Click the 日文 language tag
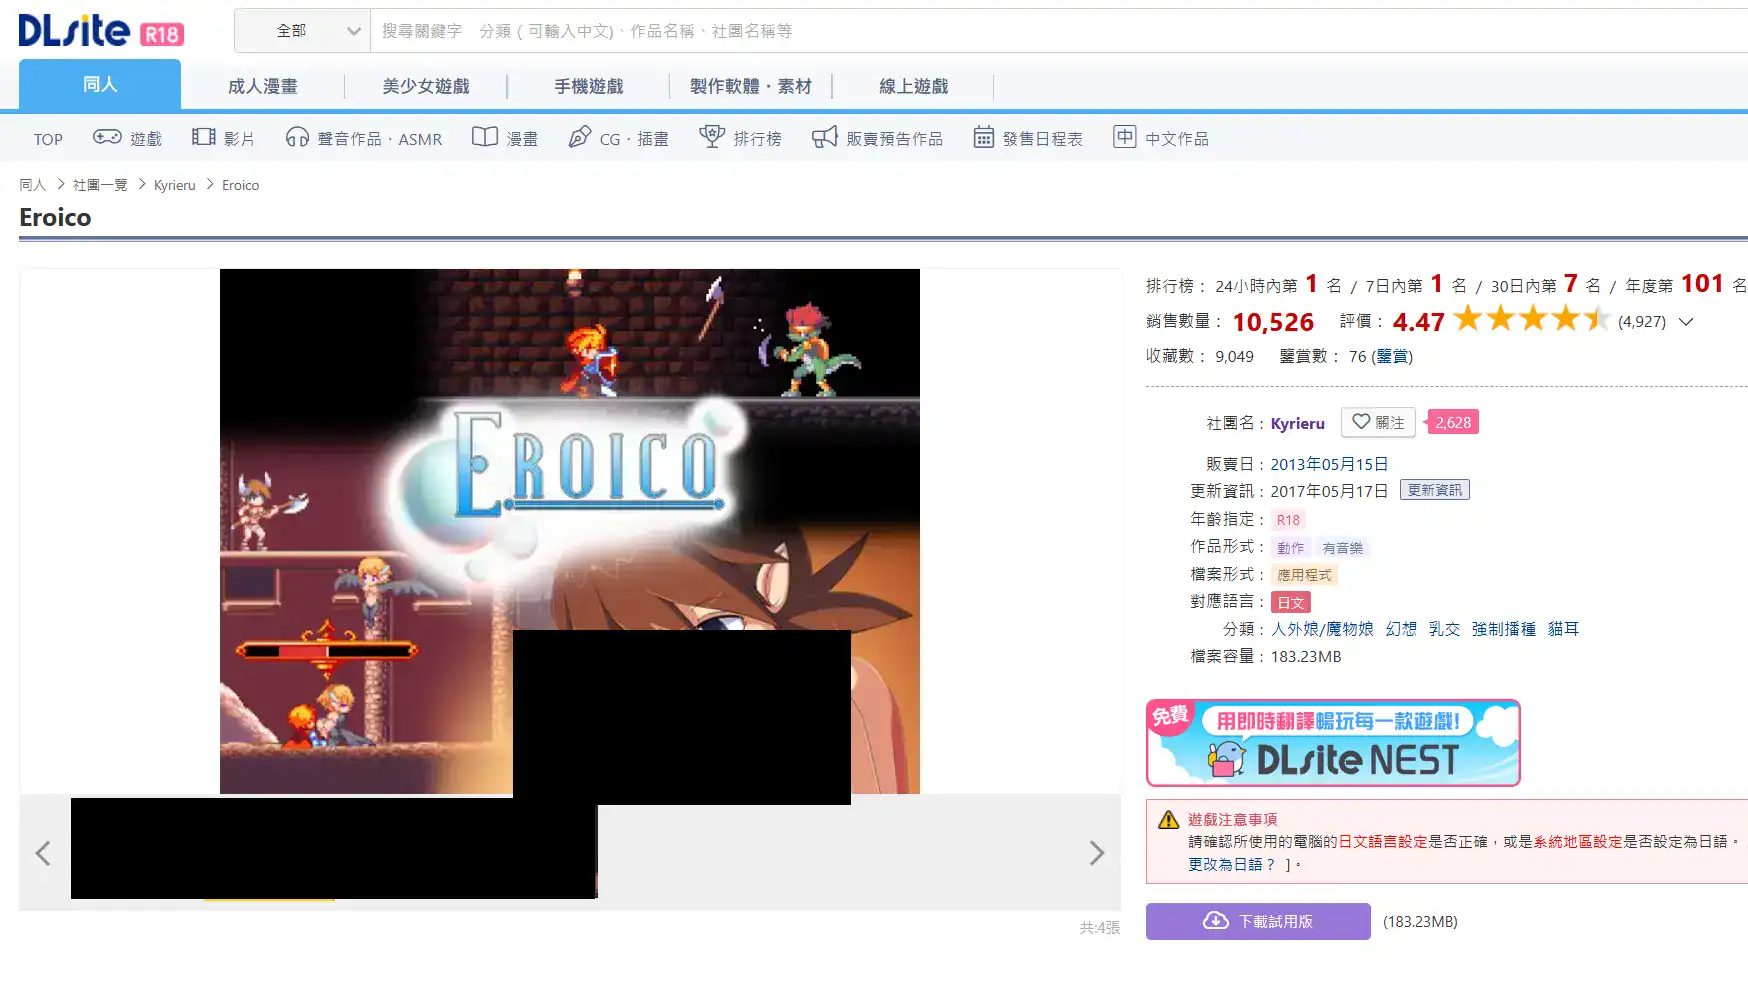The height and width of the screenshot is (983, 1748). click(1290, 602)
